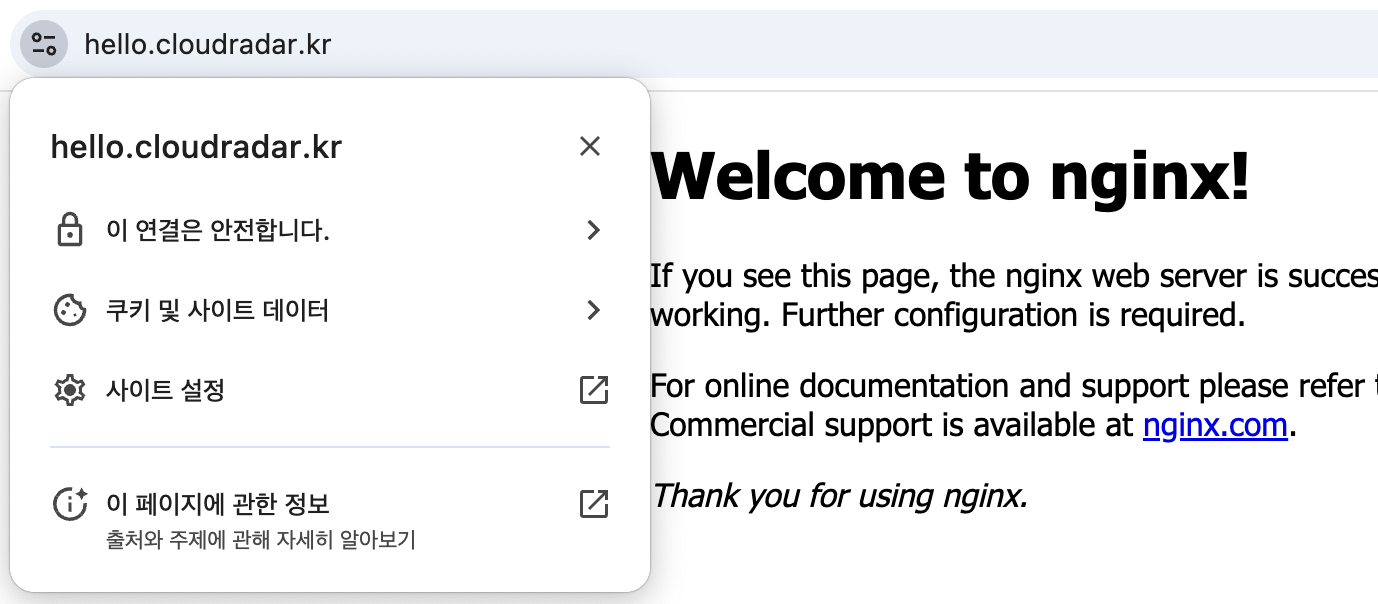Click popup header text 'hello.cloudradar.kr'
Viewport: 1378px width, 604px height.
click(x=196, y=148)
